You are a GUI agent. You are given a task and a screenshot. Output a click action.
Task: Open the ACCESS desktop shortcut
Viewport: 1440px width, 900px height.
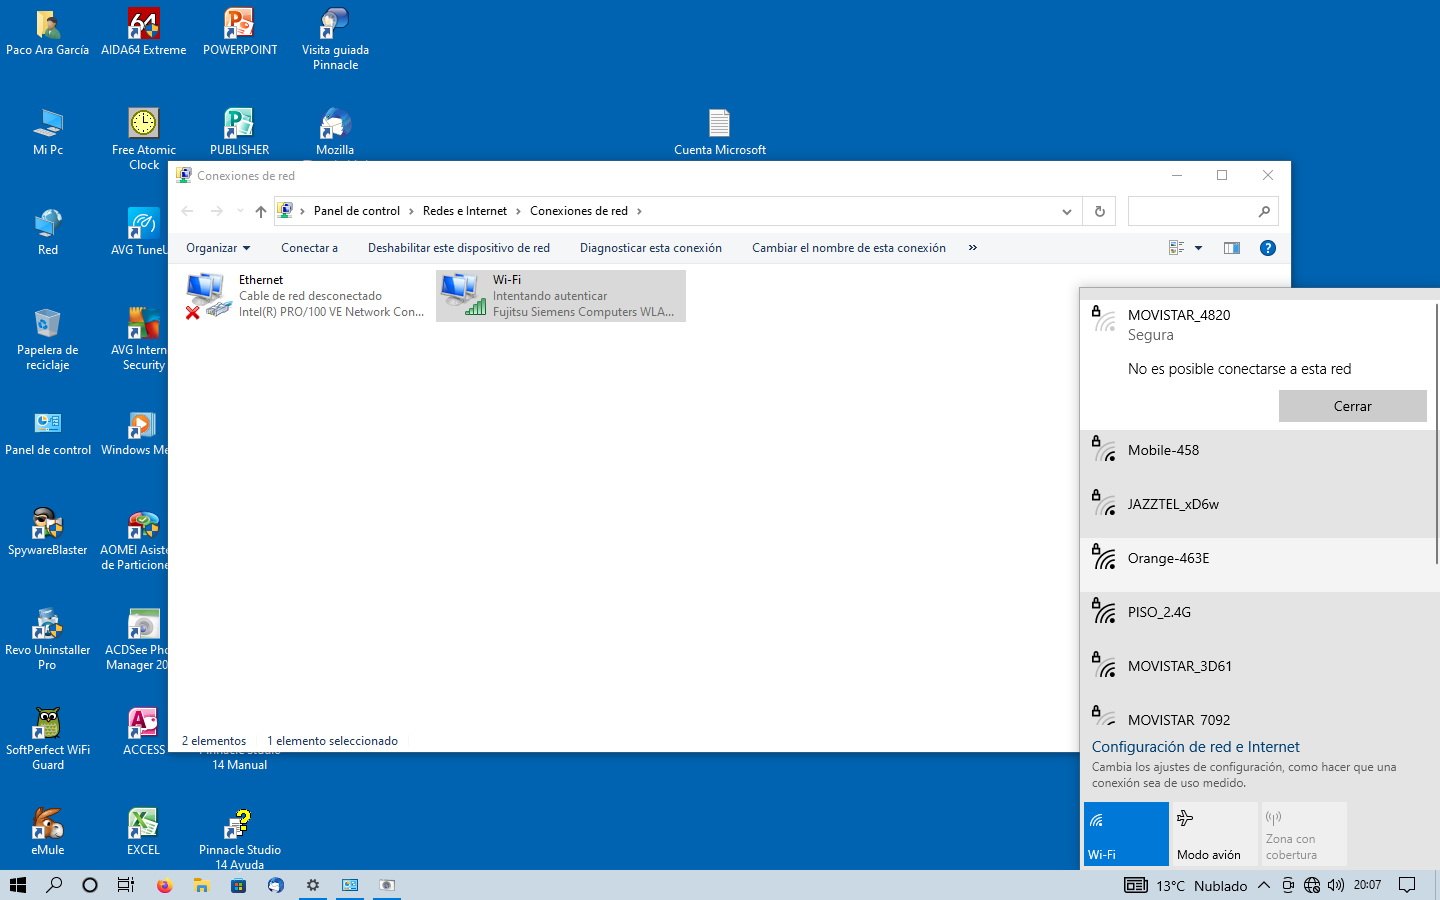click(x=143, y=732)
